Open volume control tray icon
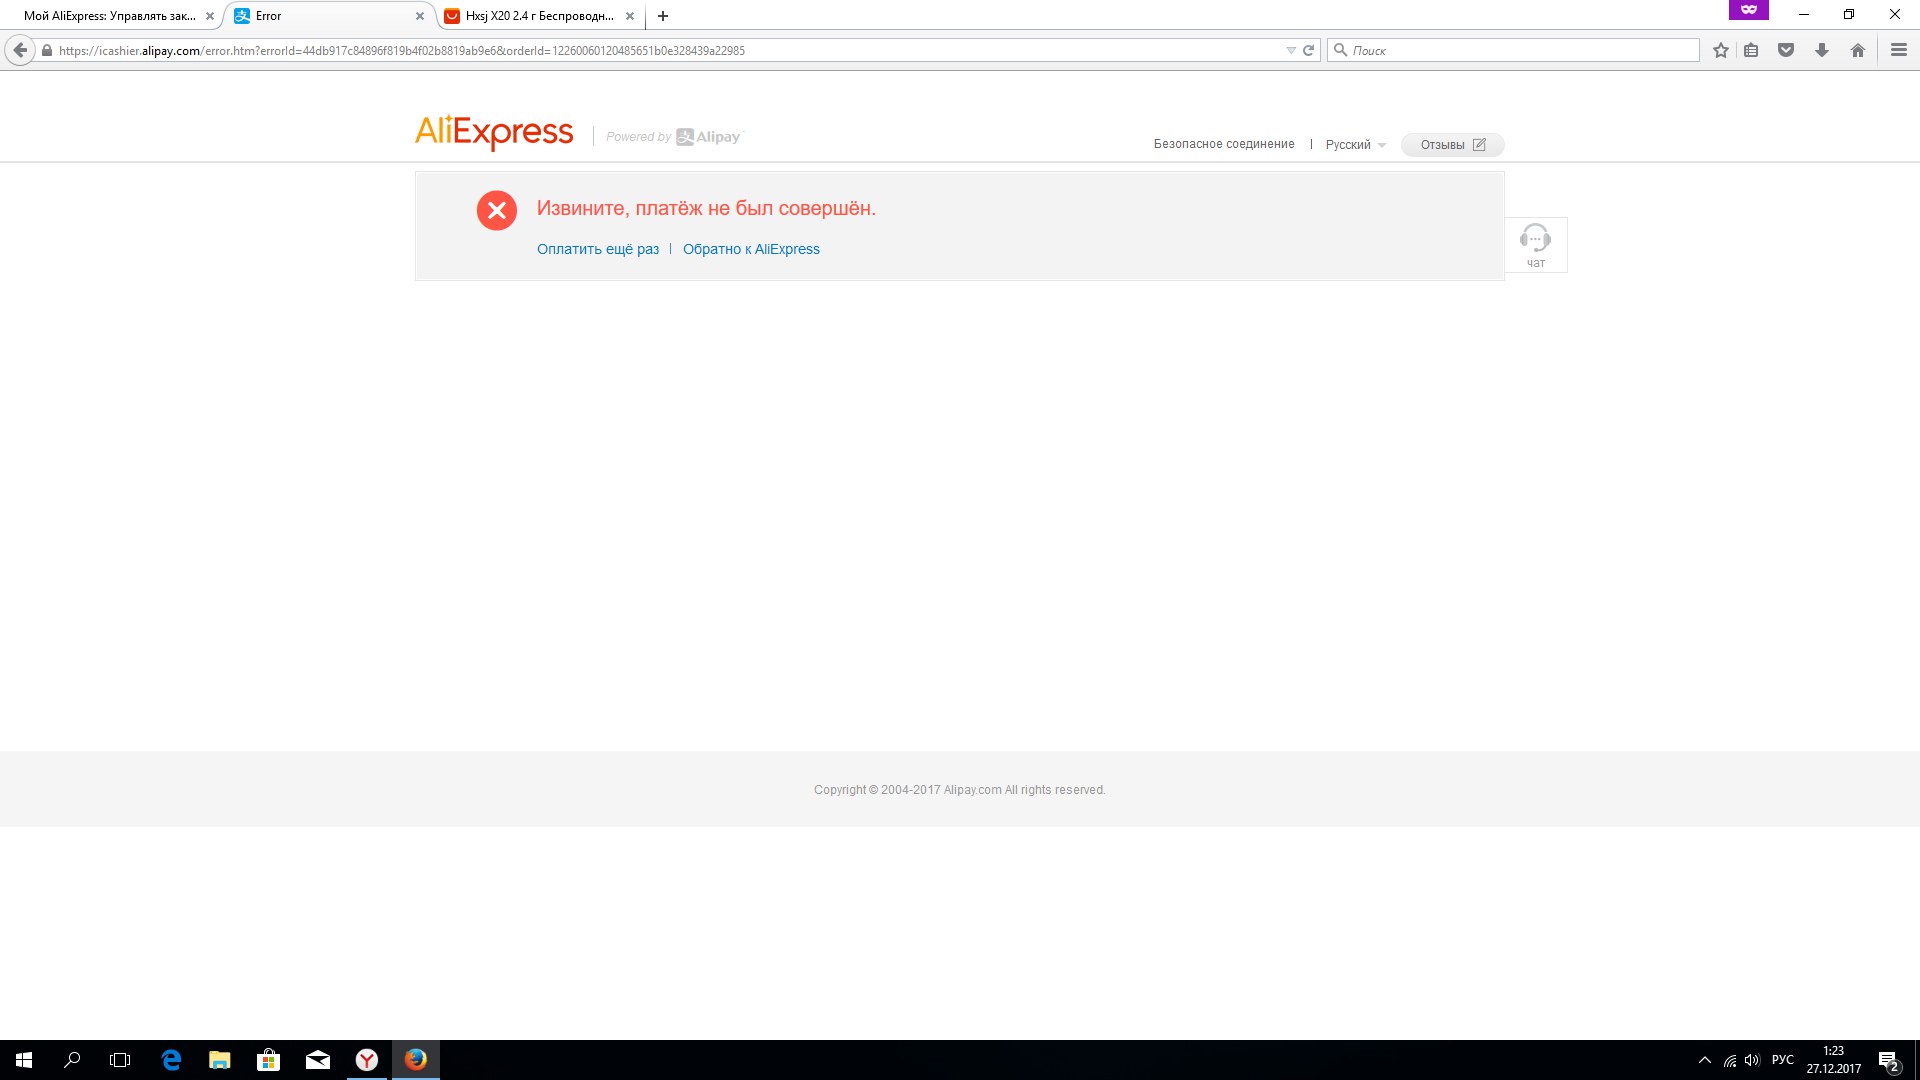Image resolution: width=1920 pixels, height=1080 pixels. pos(1752,1060)
